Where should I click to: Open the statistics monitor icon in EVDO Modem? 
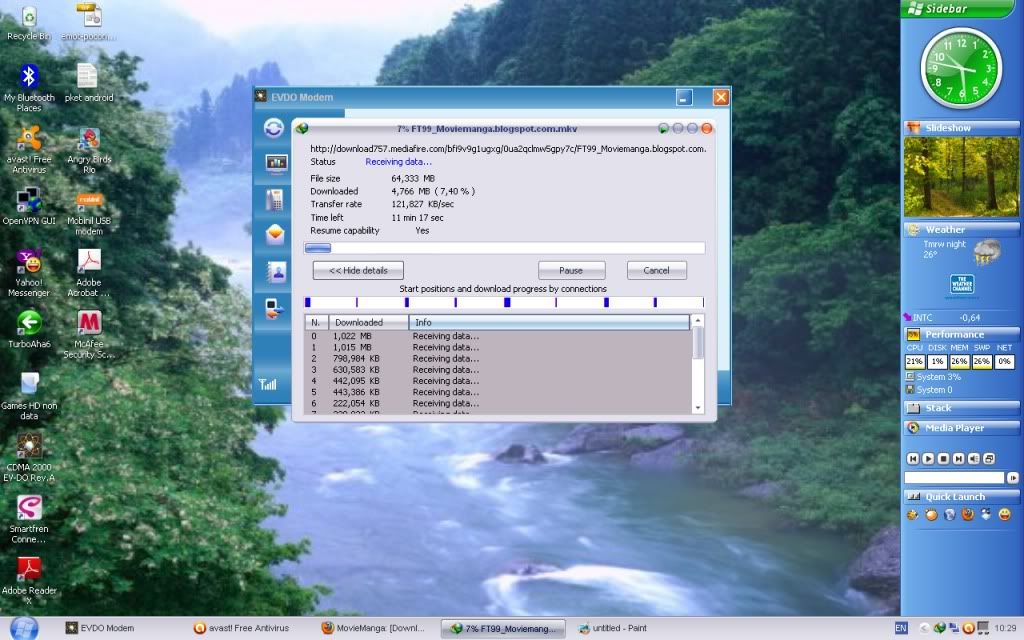276,163
